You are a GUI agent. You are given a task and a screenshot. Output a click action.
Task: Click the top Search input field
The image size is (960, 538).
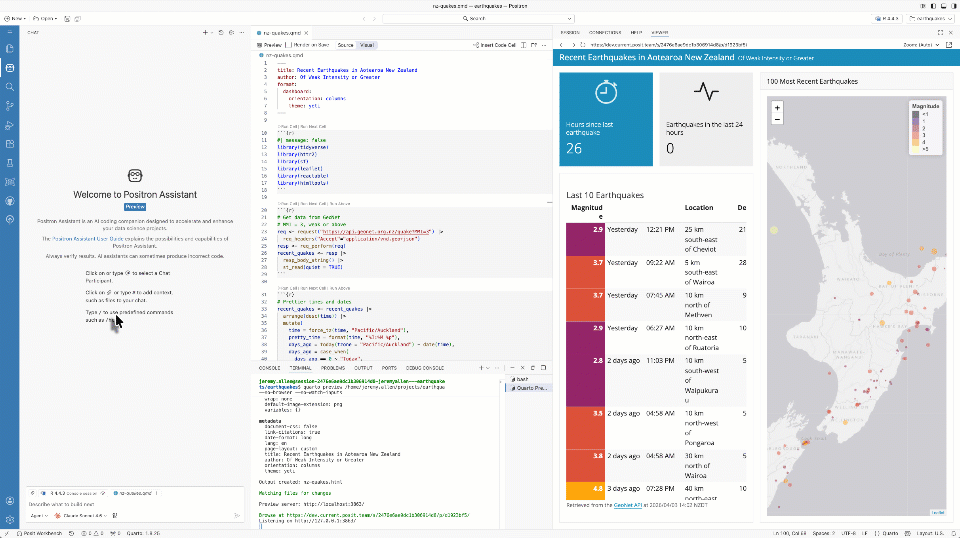click(480, 18)
